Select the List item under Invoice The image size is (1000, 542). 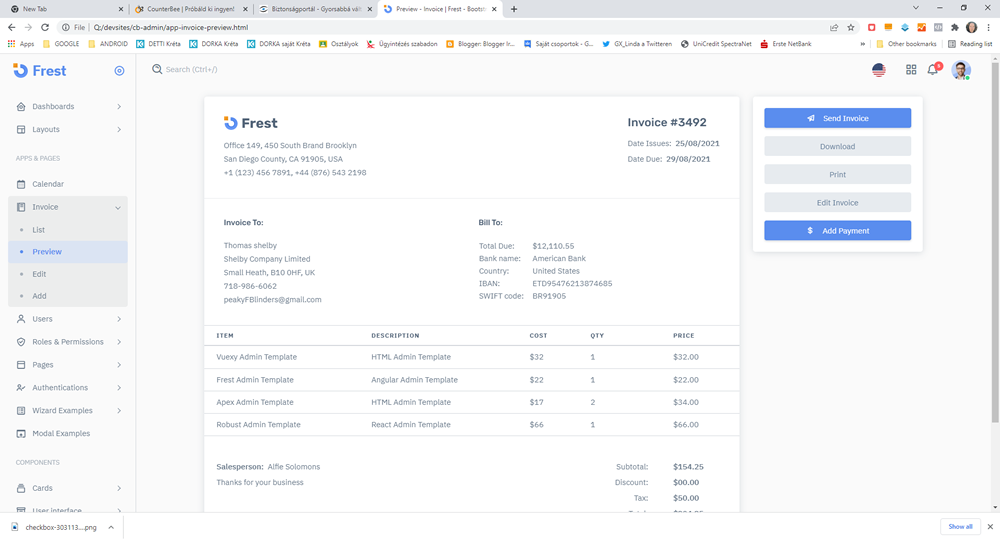(x=39, y=230)
